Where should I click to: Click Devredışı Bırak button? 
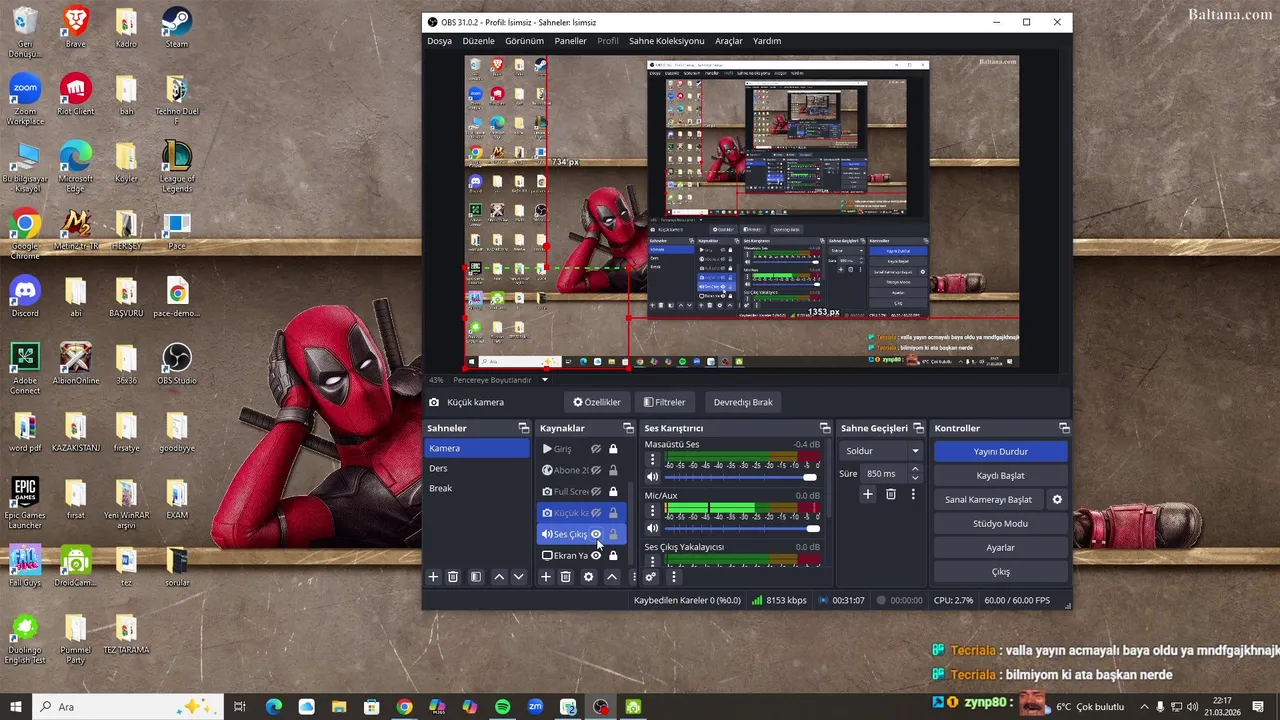pos(743,402)
